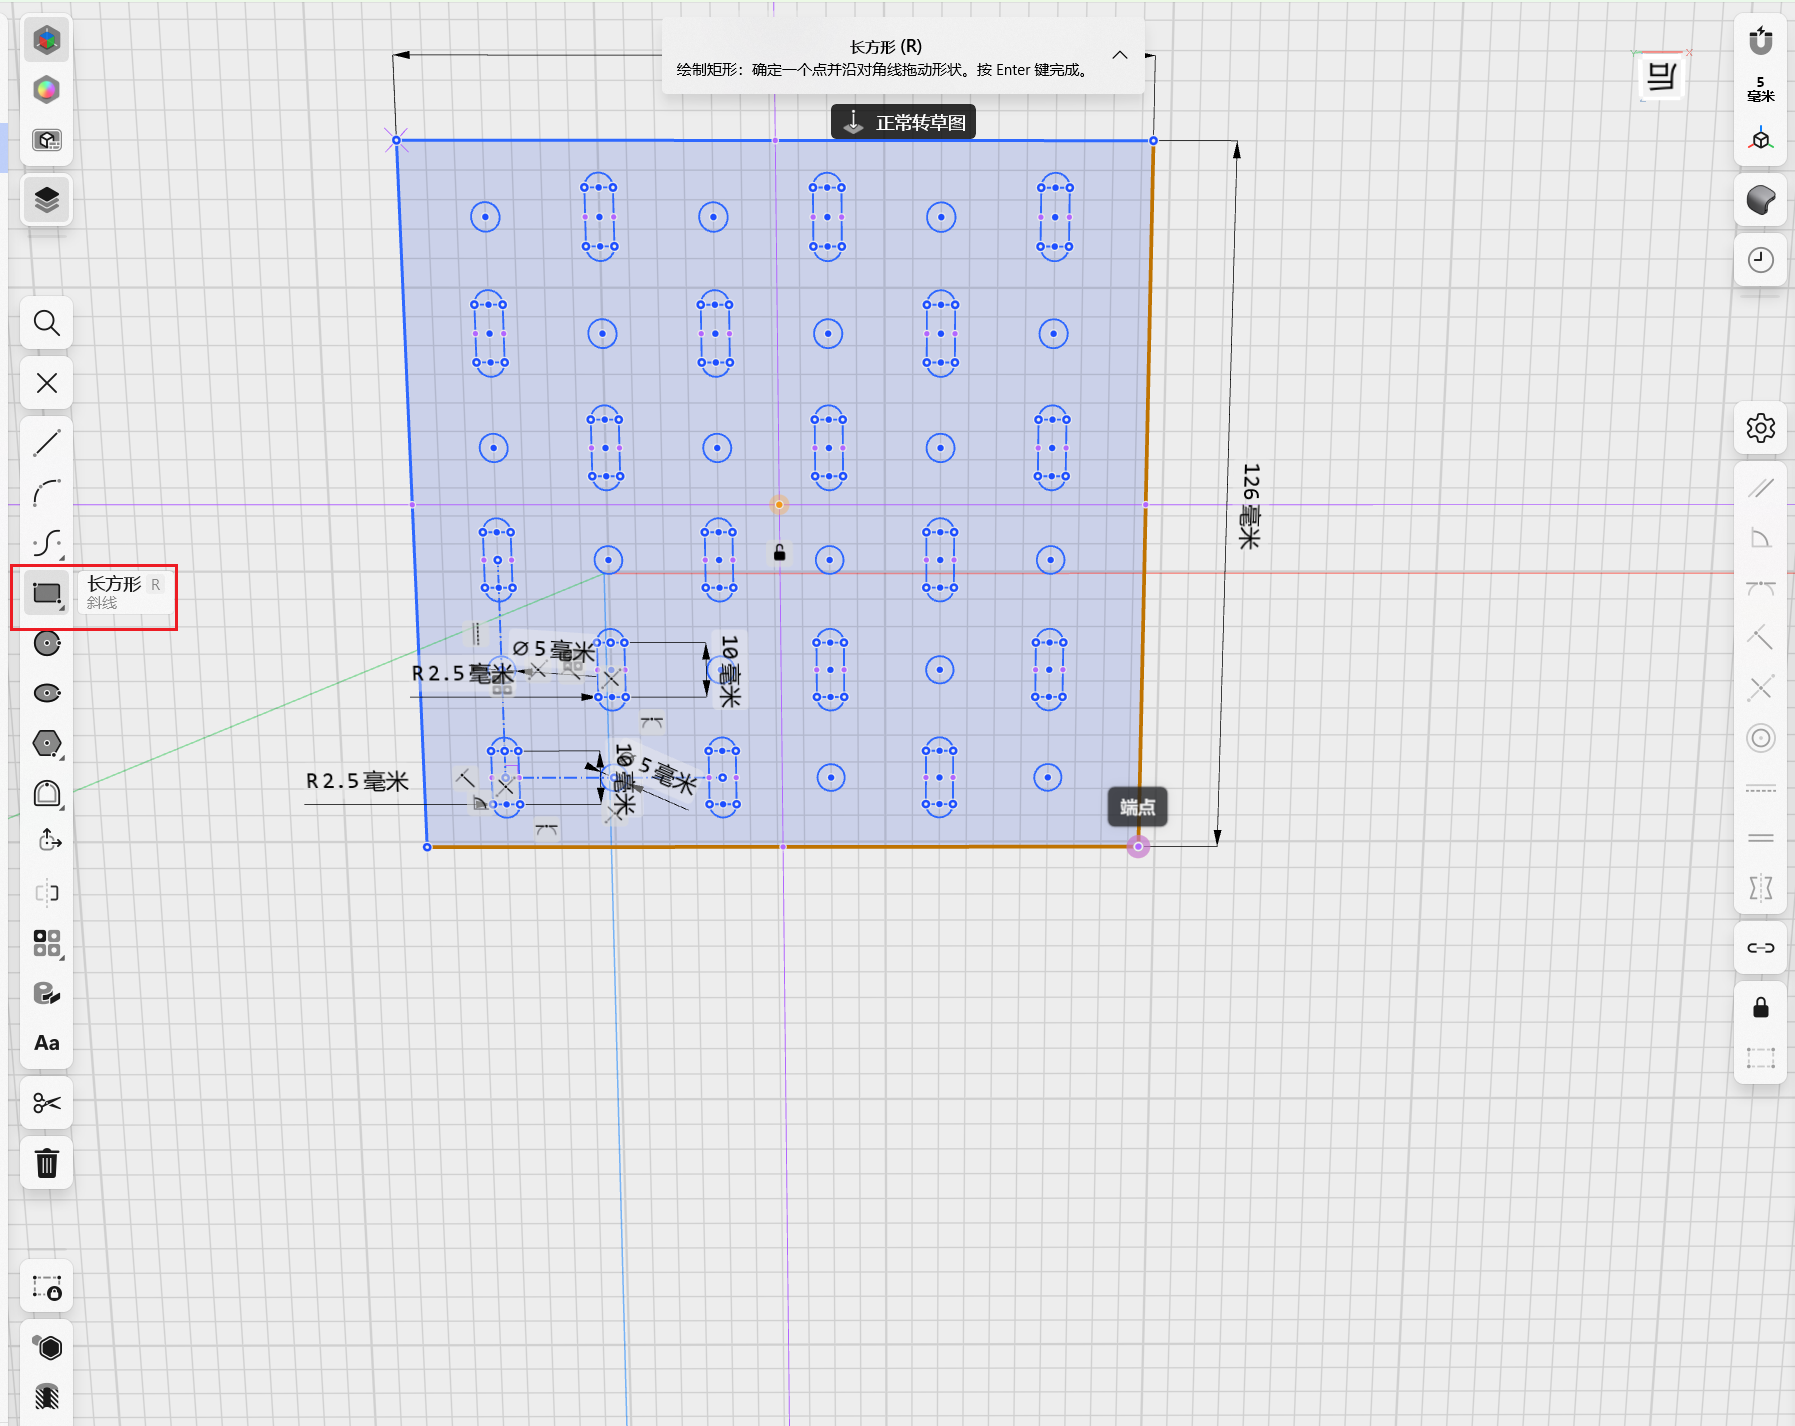The height and width of the screenshot is (1426, 1795).
Task: Open the 3D view orientation cube icon
Action: [x=1761, y=139]
